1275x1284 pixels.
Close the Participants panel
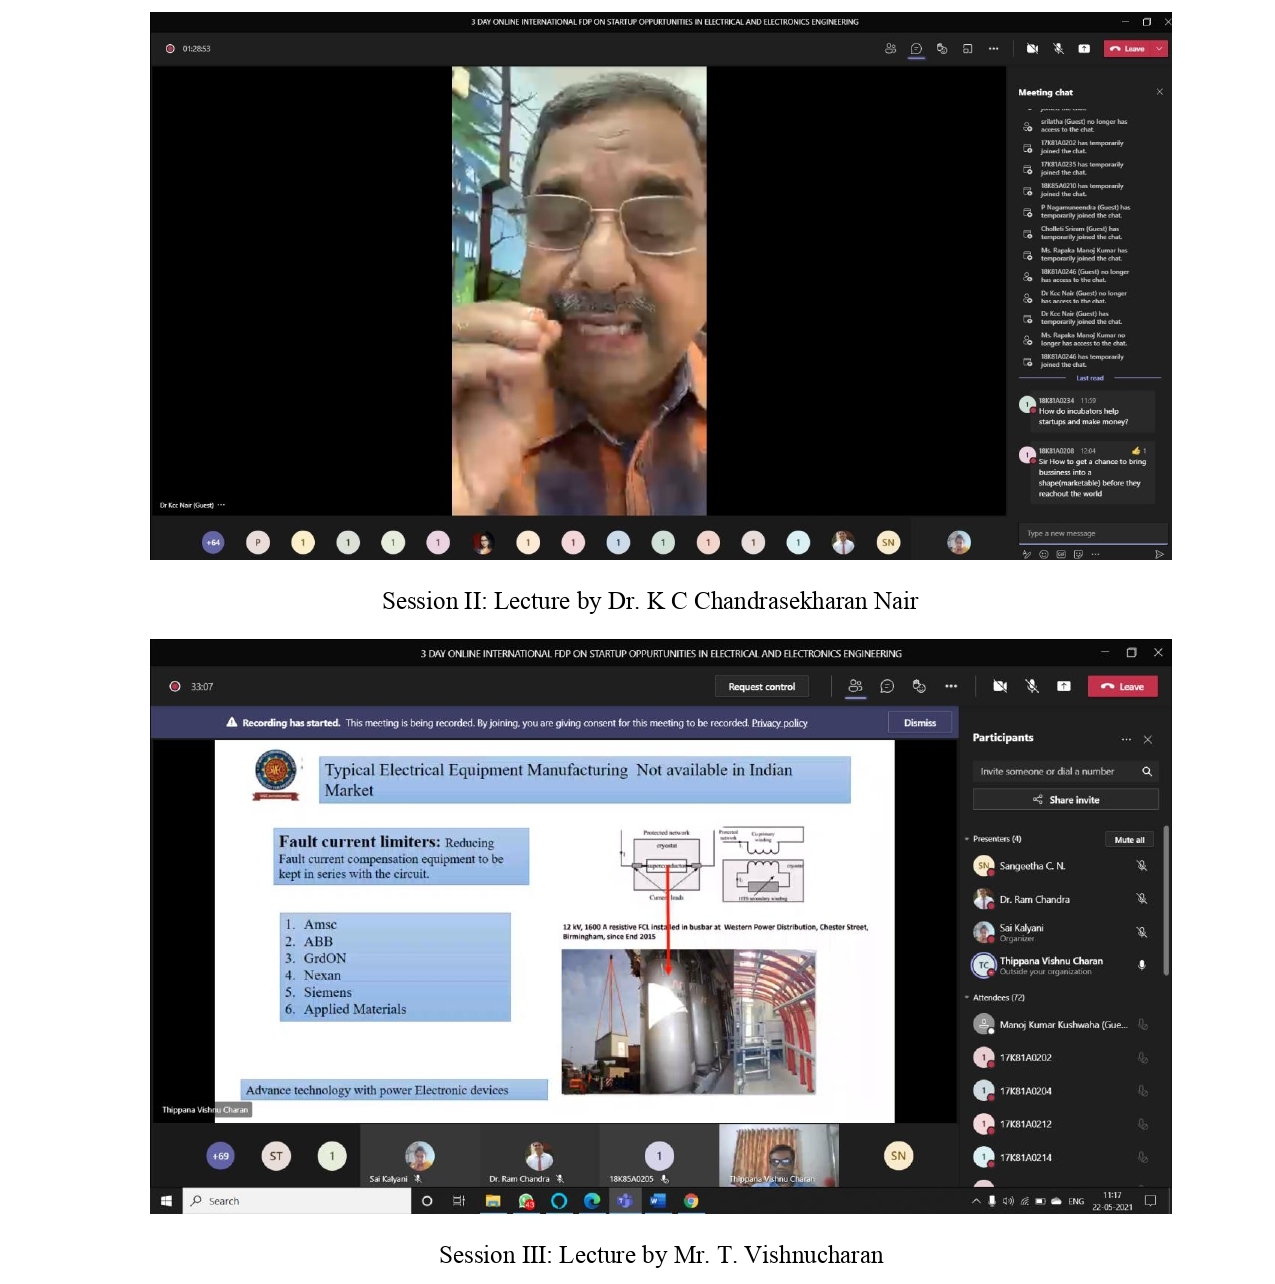click(x=1148, y=739)
